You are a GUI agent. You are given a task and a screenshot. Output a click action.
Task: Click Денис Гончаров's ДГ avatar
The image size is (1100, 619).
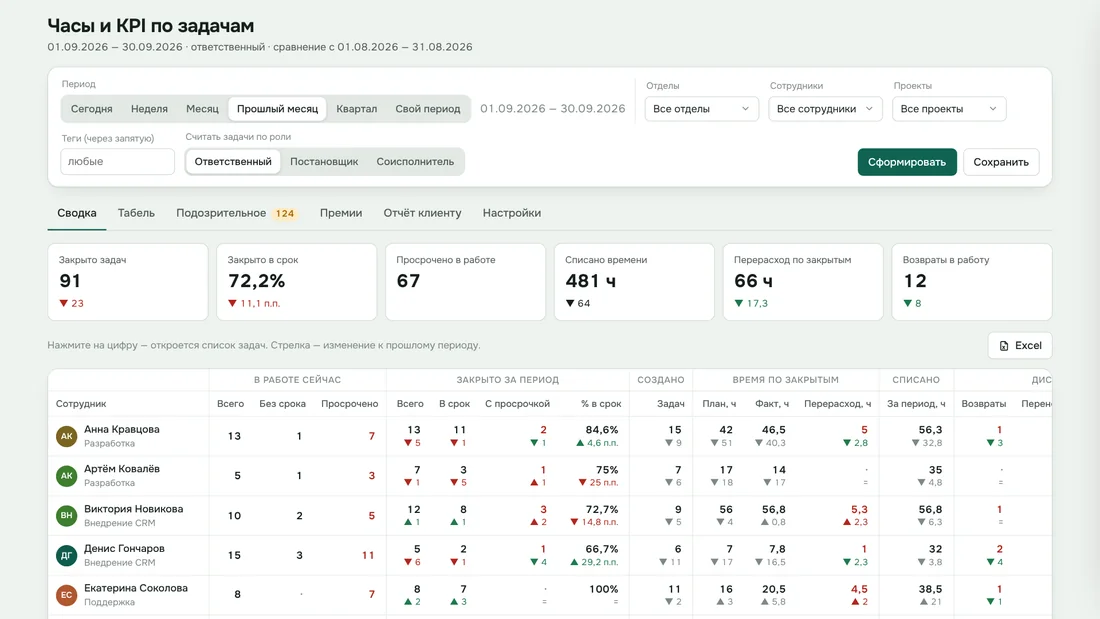(x=67, y=555)
